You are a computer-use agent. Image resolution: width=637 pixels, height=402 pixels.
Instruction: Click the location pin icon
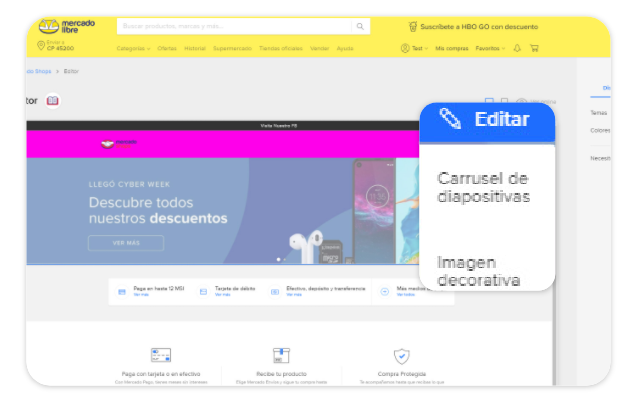(x=41, y=45)
